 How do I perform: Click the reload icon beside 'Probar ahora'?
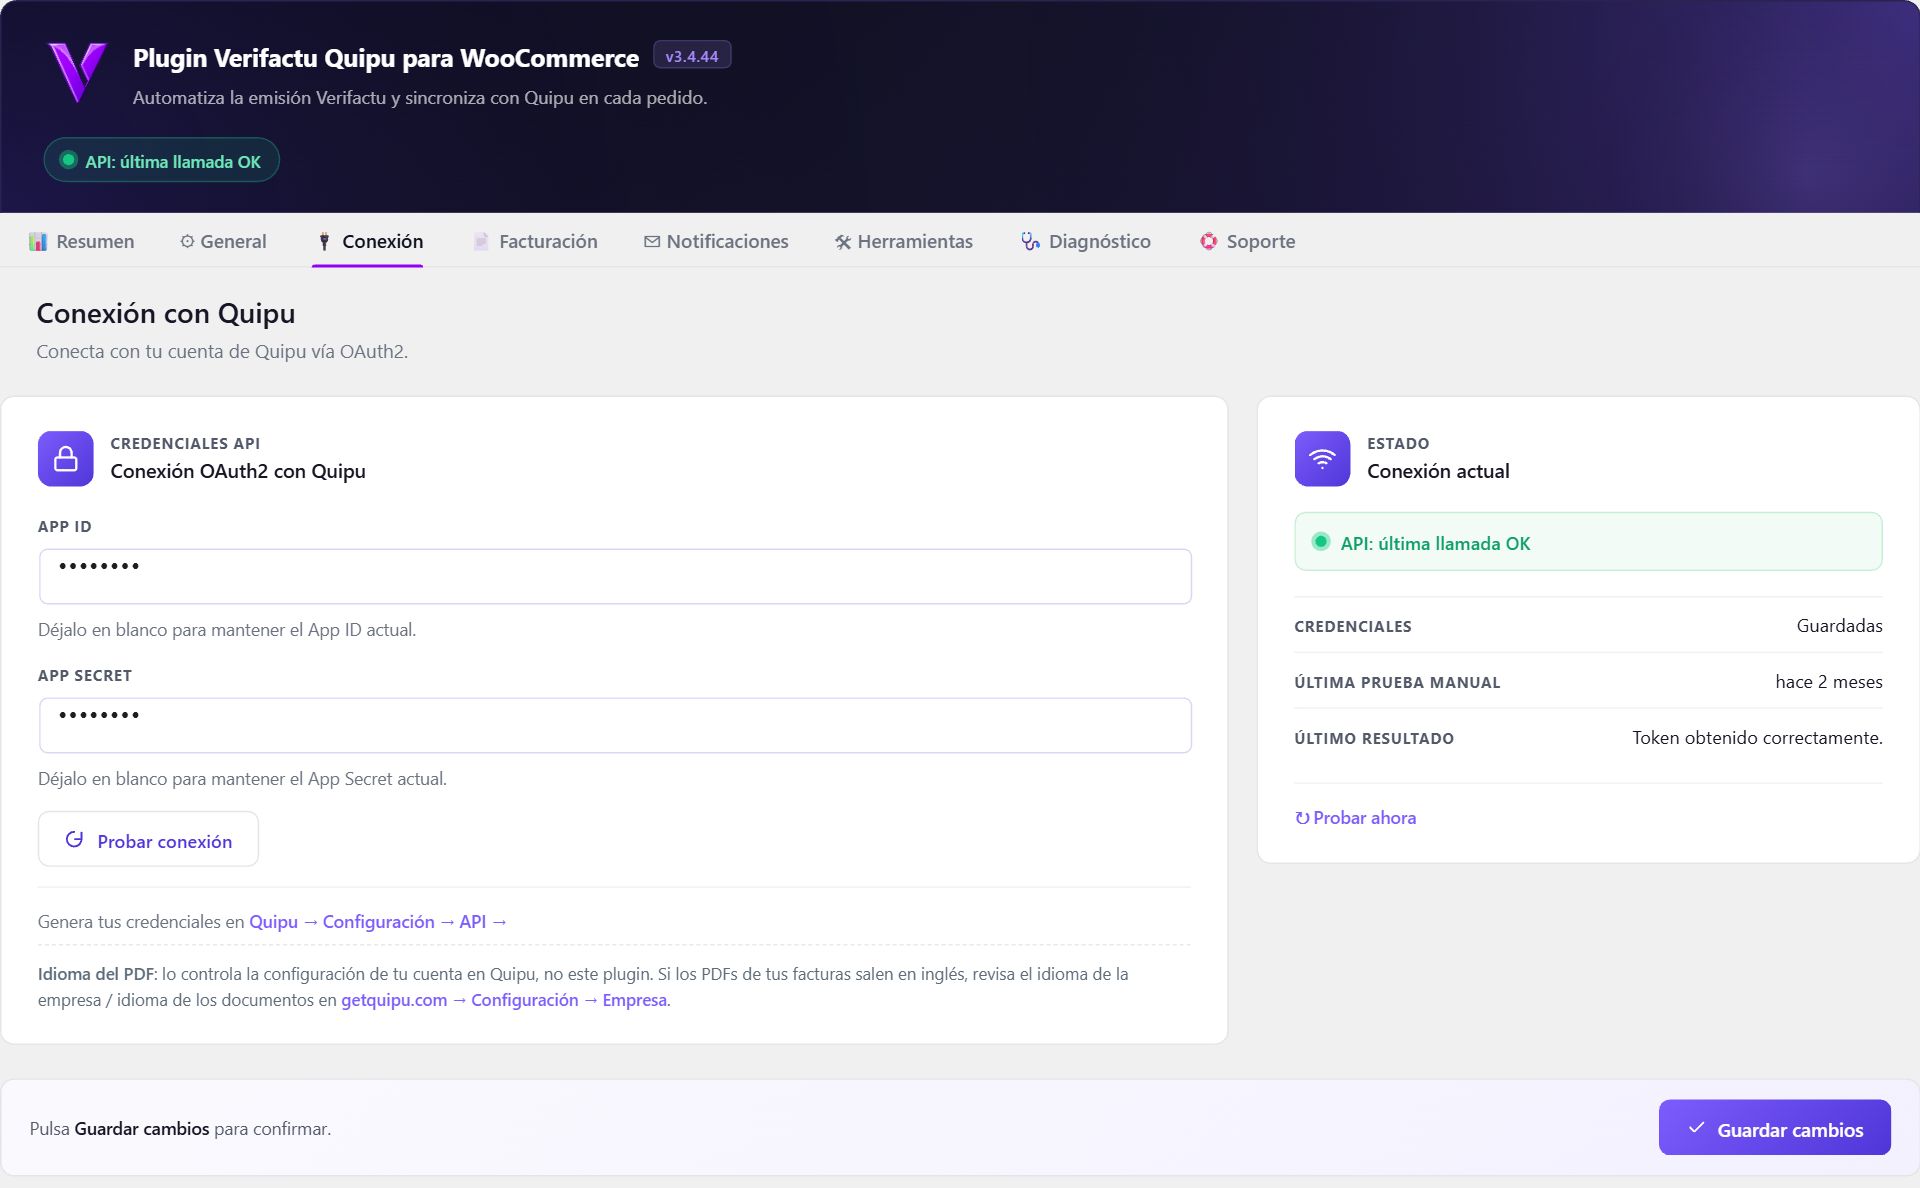point(1302,818)
